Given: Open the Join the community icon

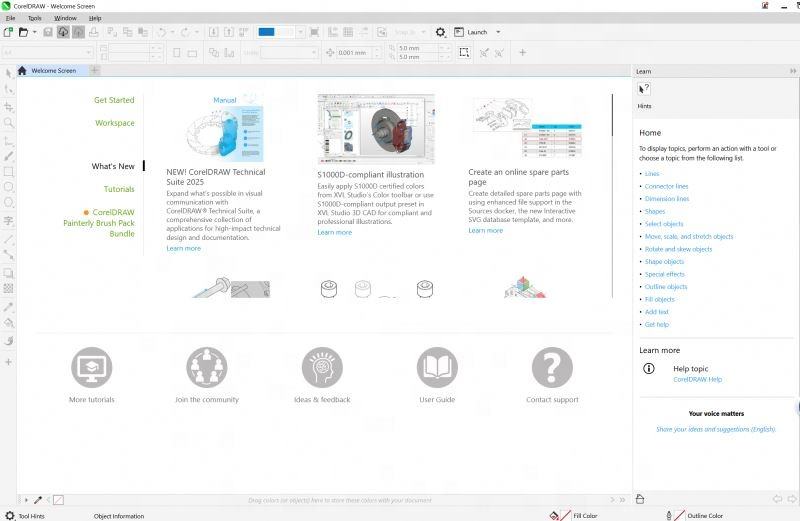Looking at the screenshot, I should coord(206,367).
